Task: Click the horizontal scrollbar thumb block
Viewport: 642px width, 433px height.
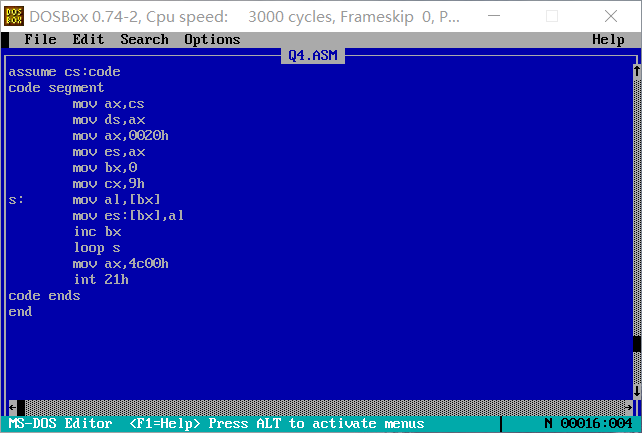Action: coord(20,408)
